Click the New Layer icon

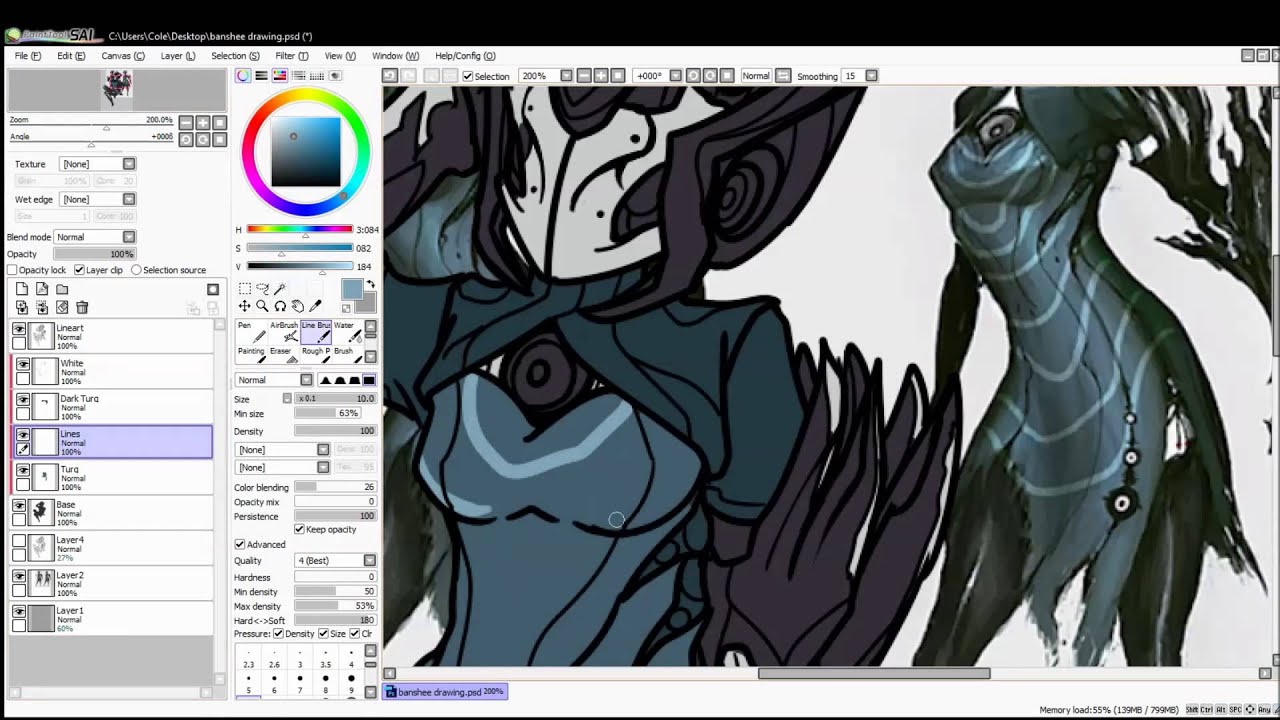click(22, 289)
